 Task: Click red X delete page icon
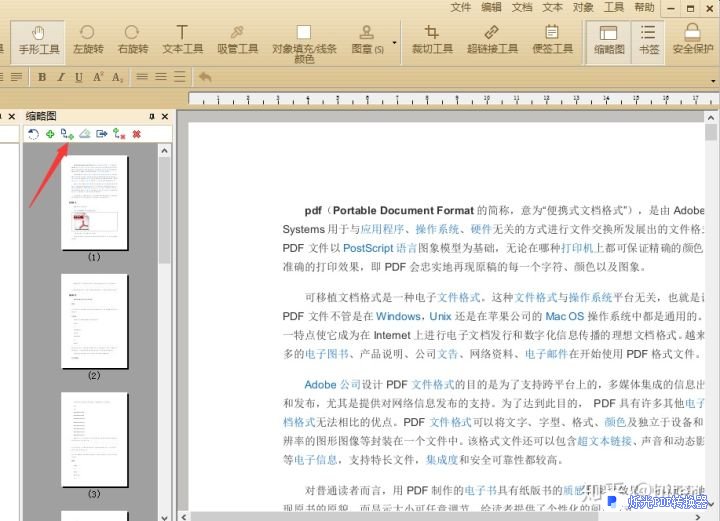[136, 134]
